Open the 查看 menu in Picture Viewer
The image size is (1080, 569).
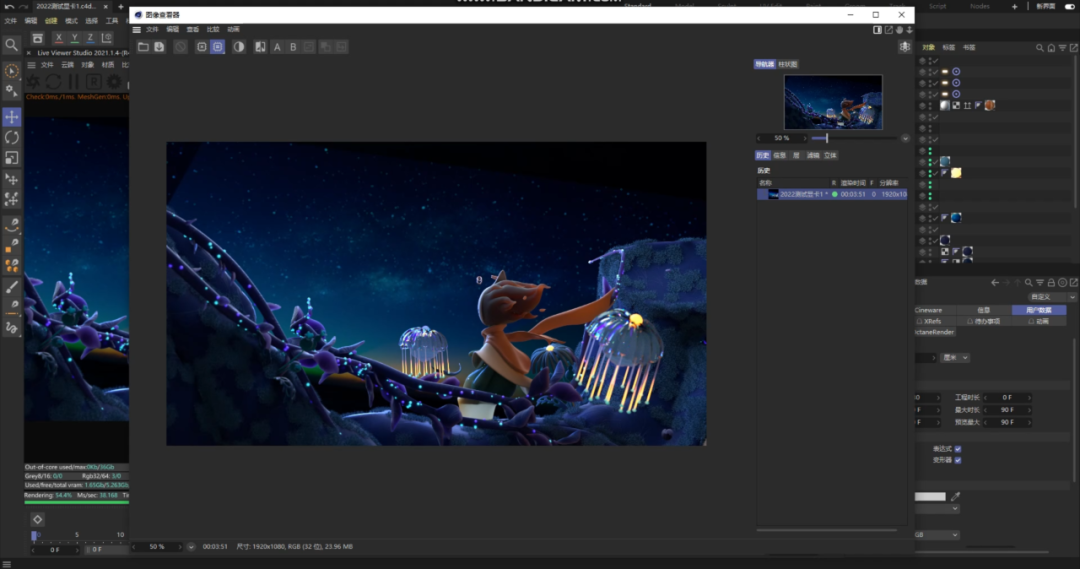coord(193,30)
